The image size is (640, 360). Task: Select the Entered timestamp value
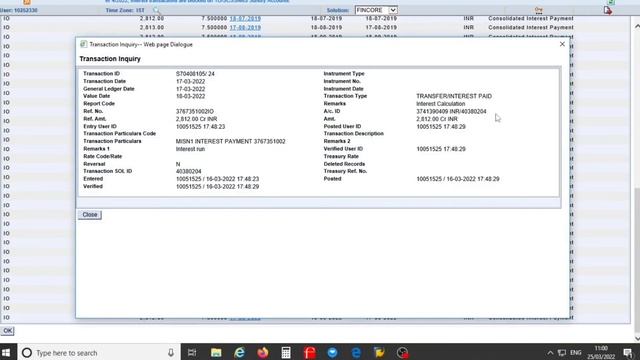point(217,179)
